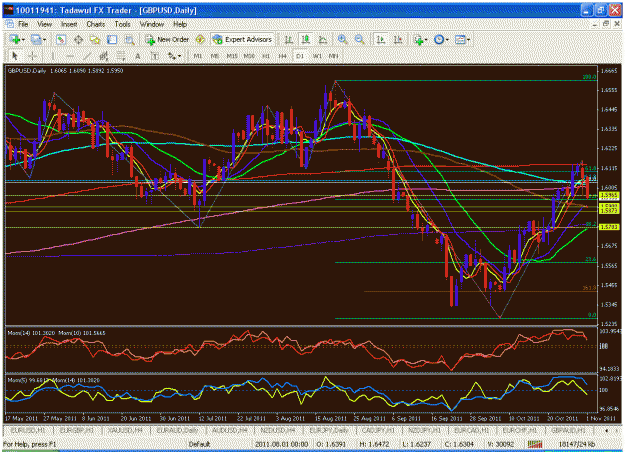Open the Terminal window icon
625x452 pixels.
112,39
